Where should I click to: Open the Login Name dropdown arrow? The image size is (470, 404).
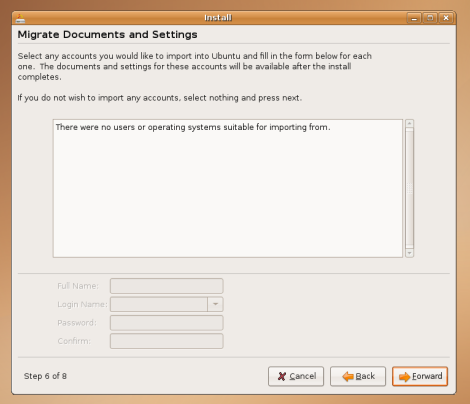coord(215,304)
